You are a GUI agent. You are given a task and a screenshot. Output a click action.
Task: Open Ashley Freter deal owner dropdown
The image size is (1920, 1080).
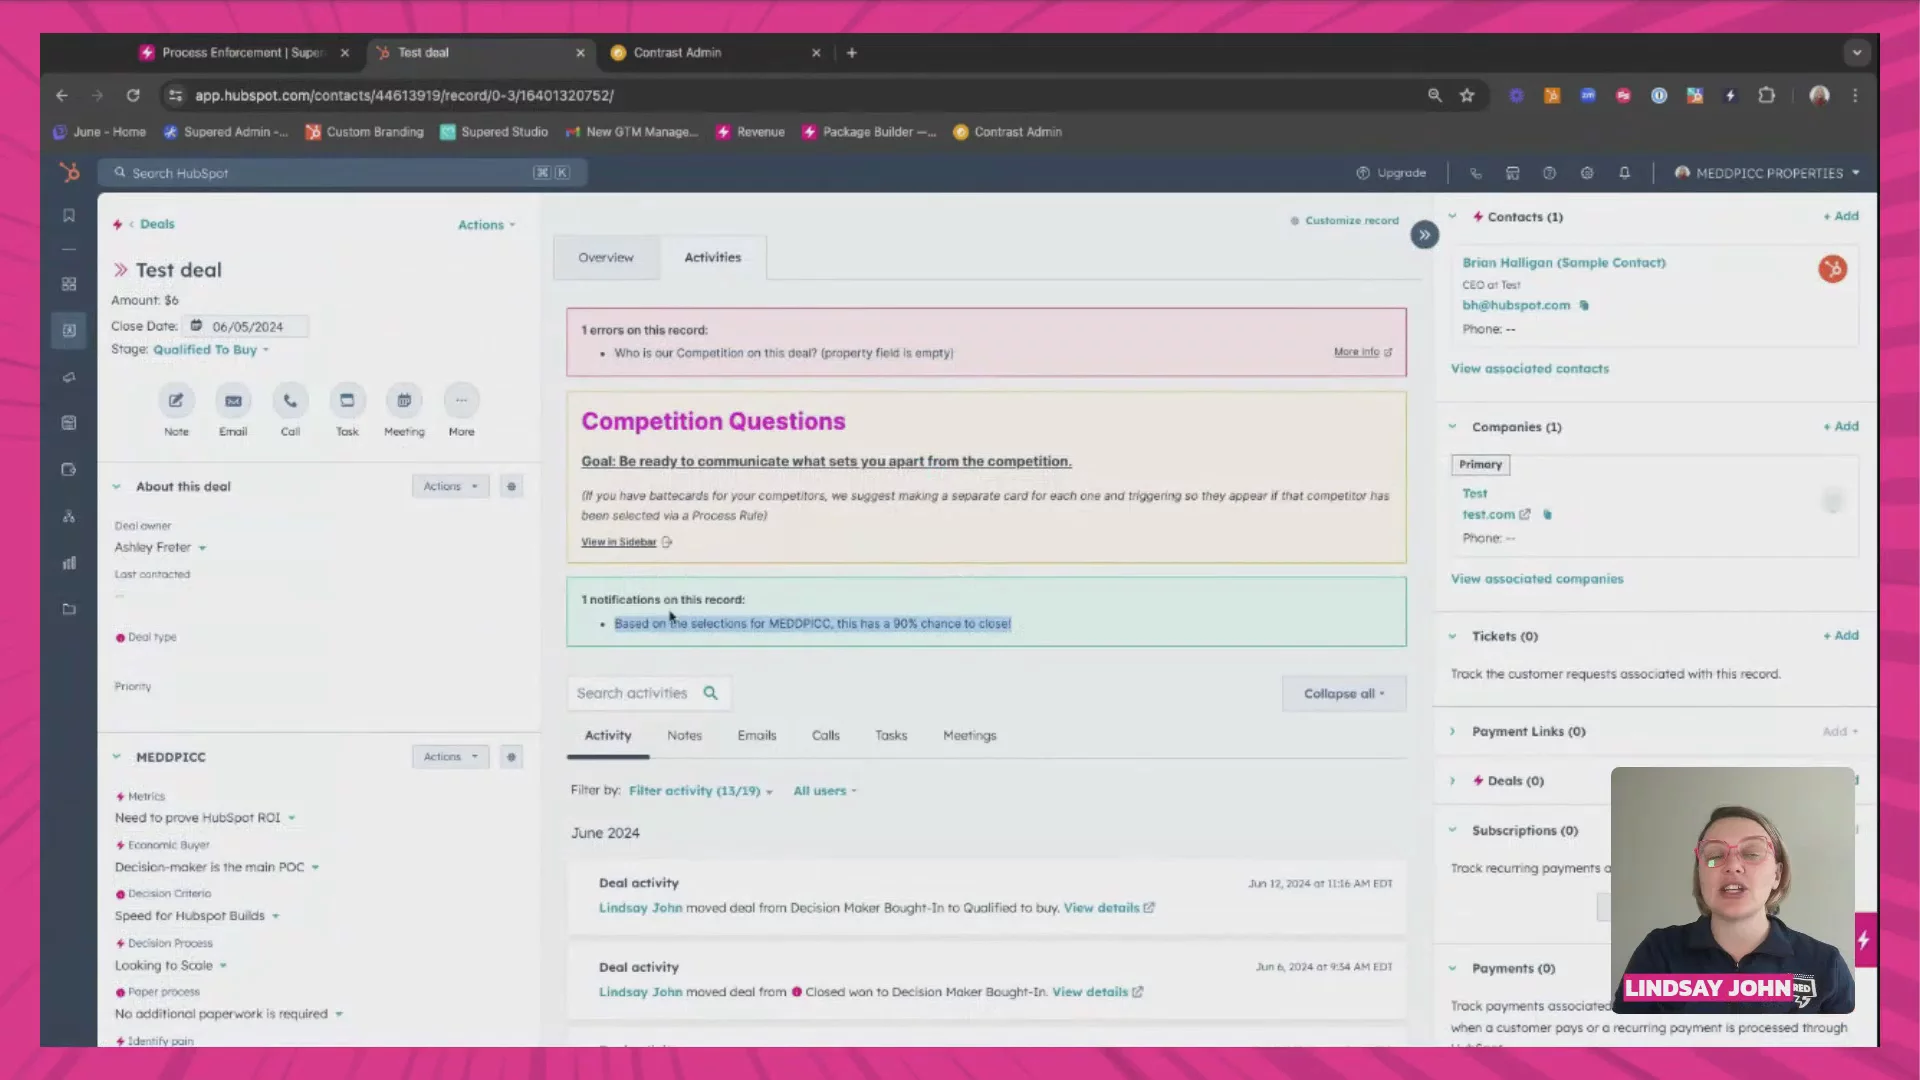160,547
